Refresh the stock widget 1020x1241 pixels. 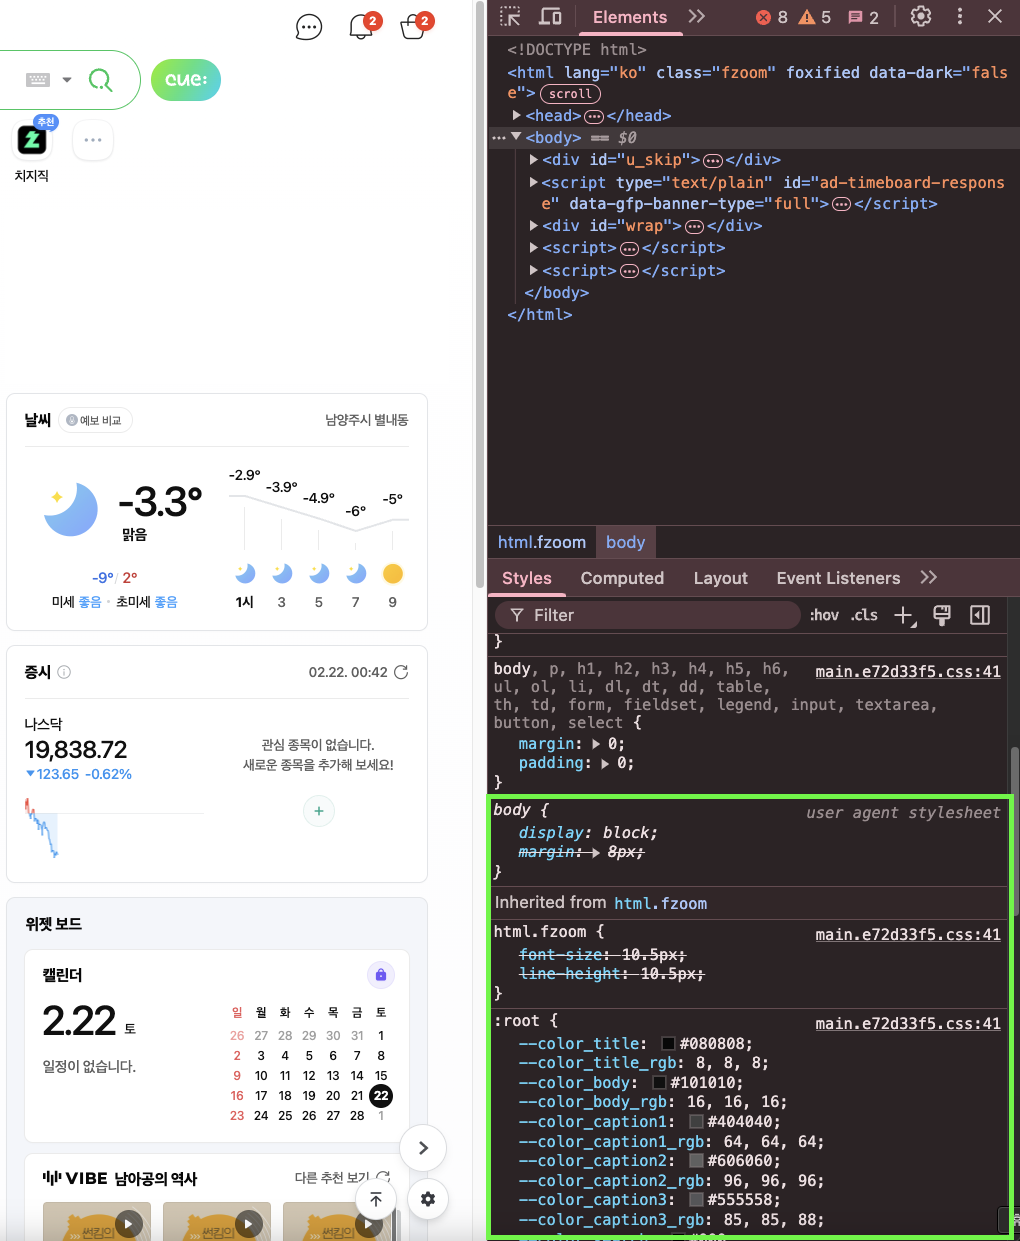pos(401,672)
